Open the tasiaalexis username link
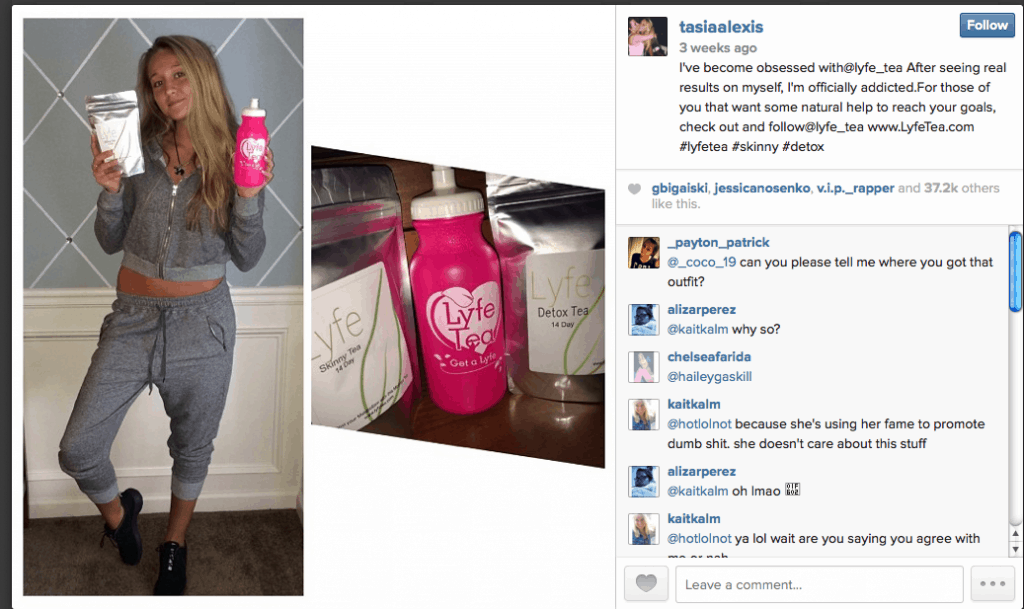The width and height of the screenshot is (1024, 609). [721, 27]
